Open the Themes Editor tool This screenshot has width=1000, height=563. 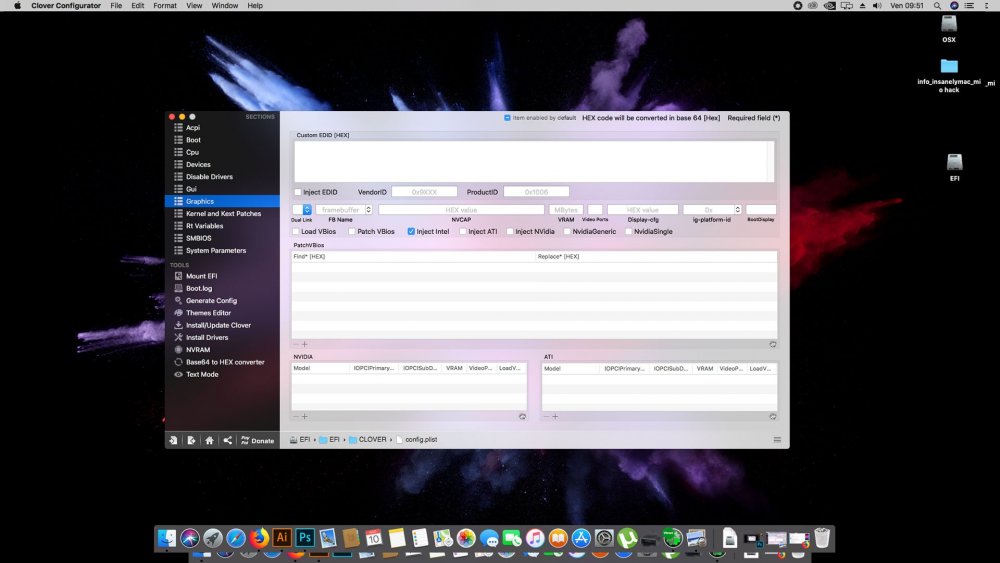(208, 313)
